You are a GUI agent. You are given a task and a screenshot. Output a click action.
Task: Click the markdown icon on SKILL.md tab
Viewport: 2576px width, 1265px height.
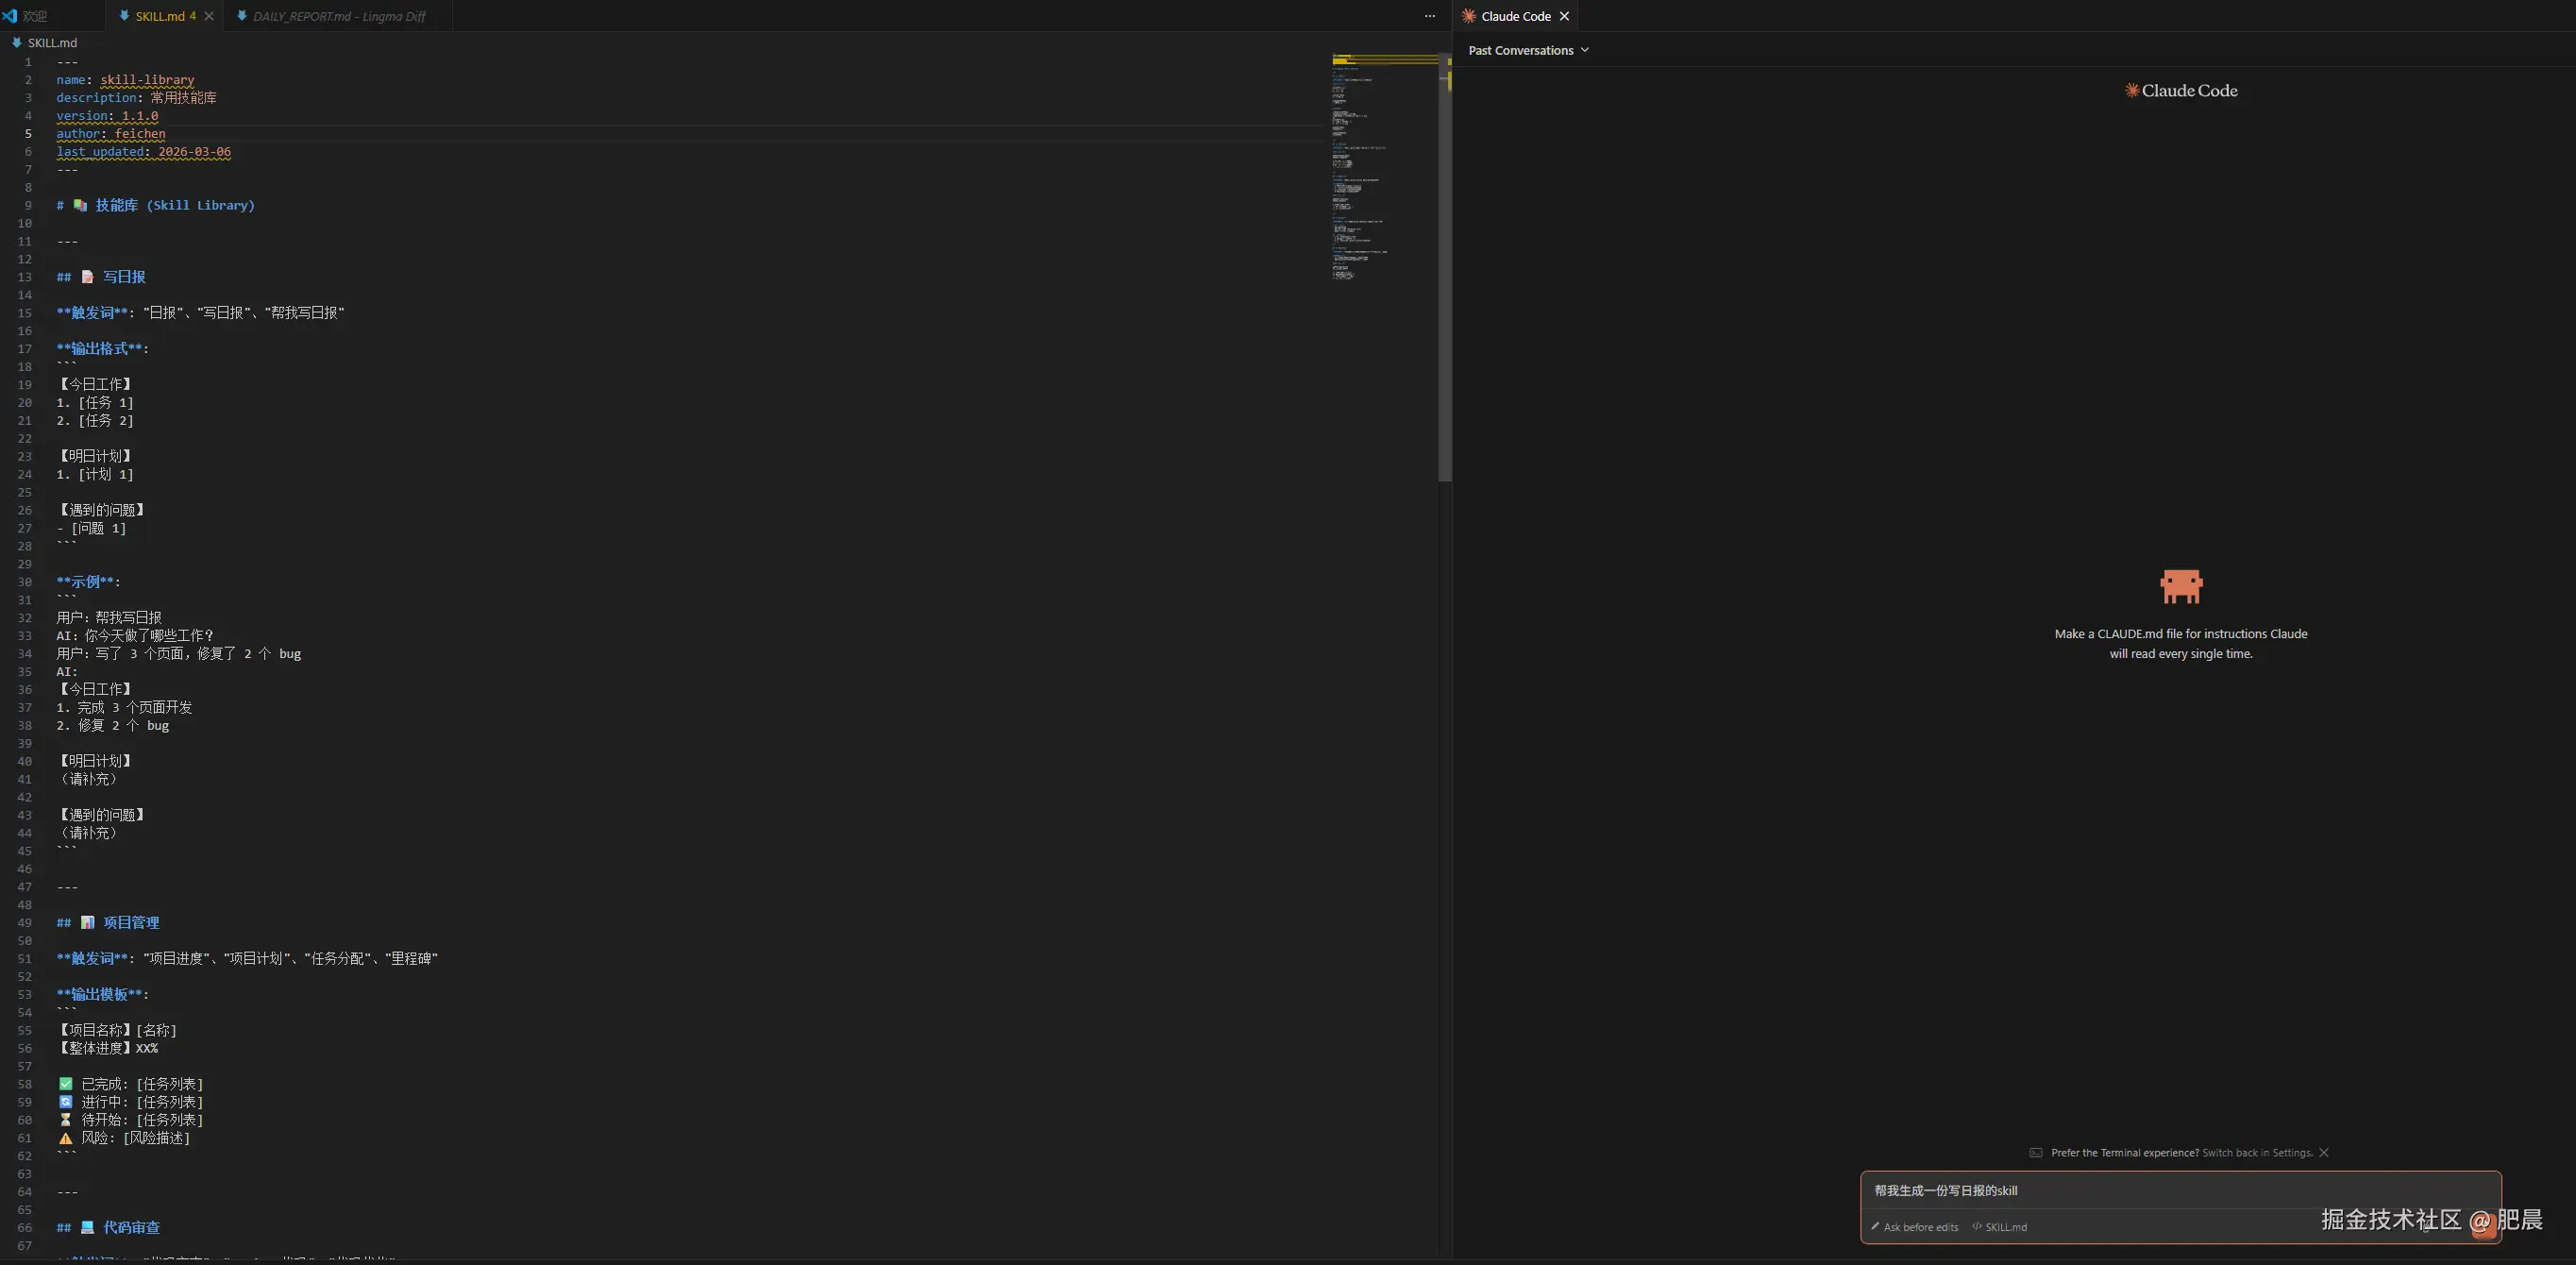[x=124, y=16]
